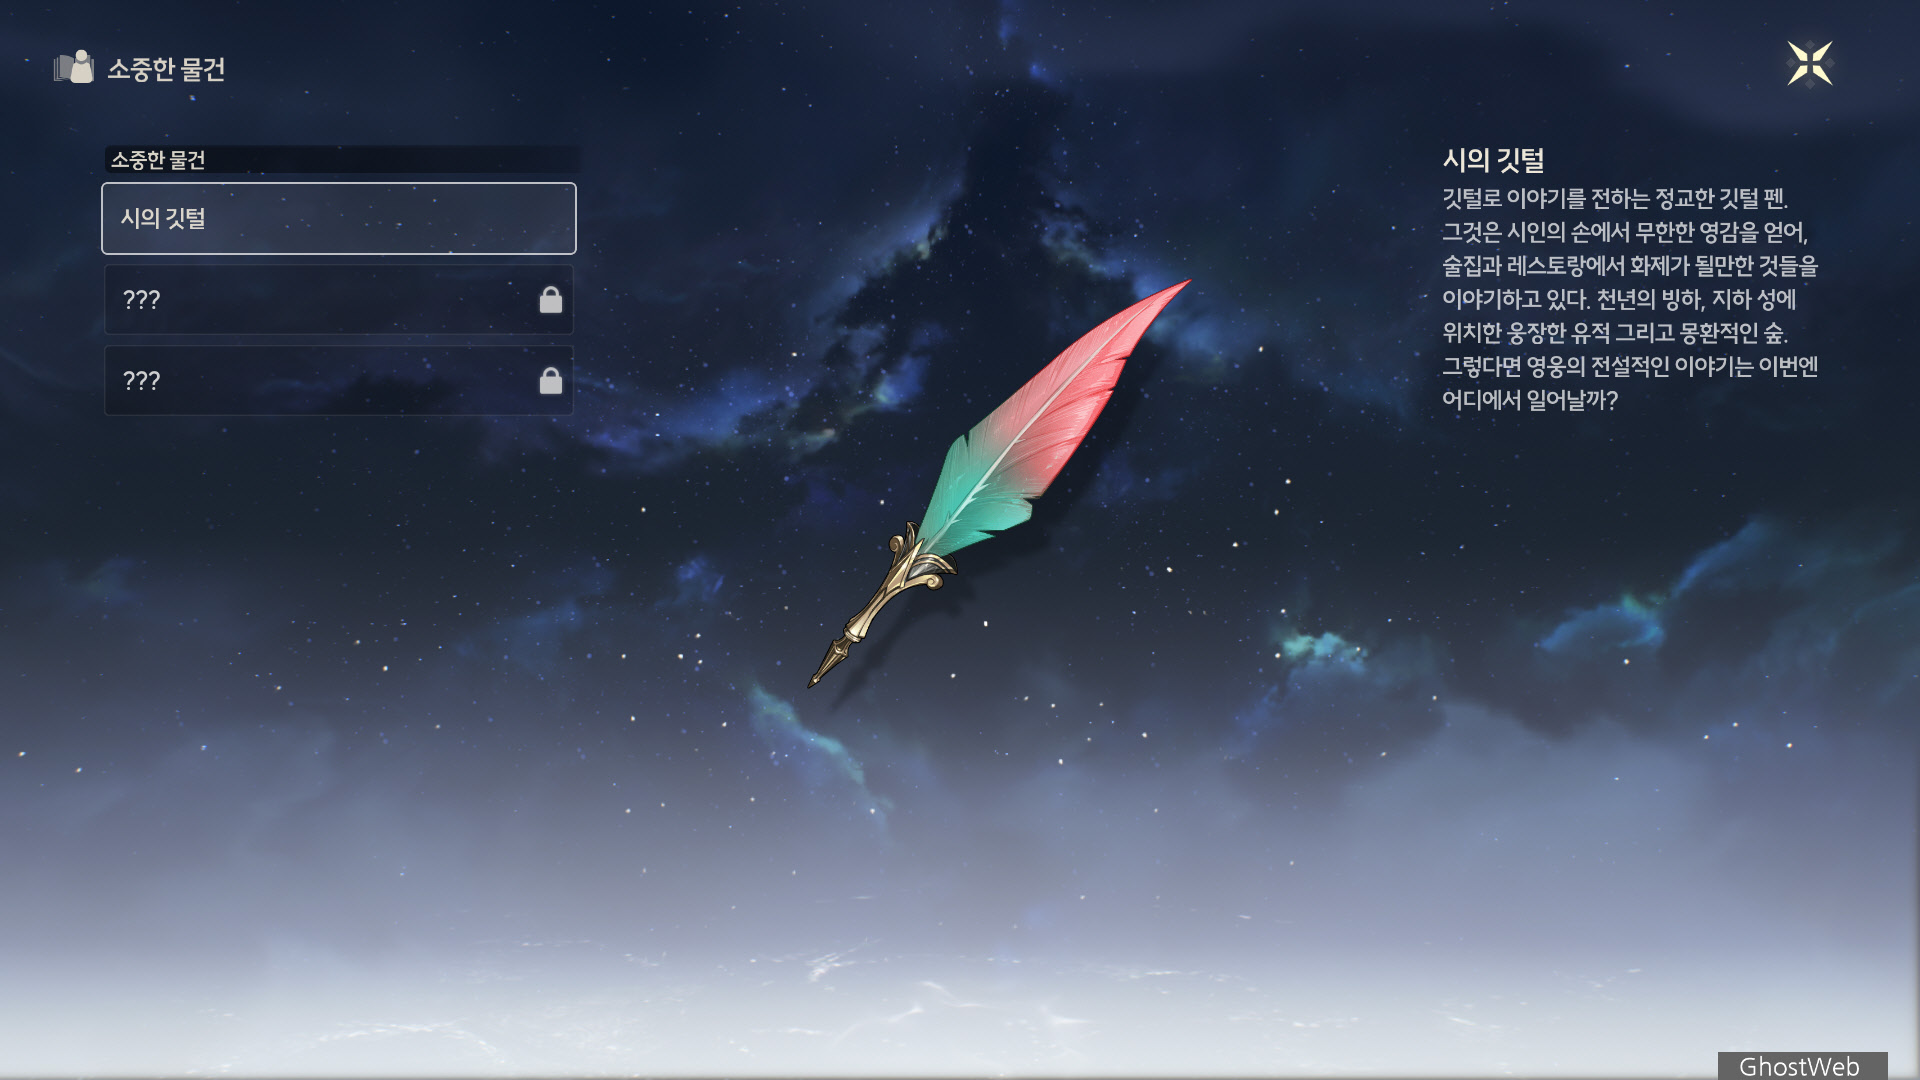Click the precious items book icon

74,68
